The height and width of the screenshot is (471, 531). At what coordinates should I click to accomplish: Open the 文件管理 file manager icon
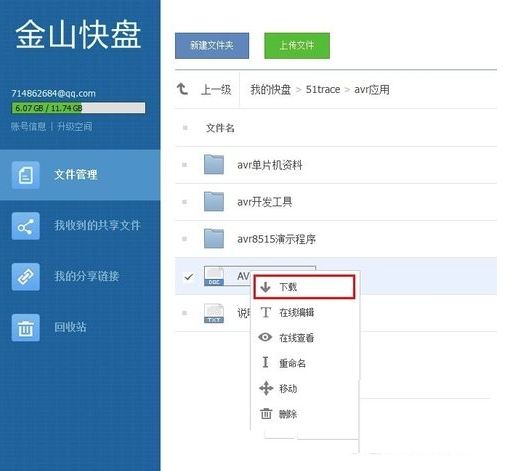(25, 175)
